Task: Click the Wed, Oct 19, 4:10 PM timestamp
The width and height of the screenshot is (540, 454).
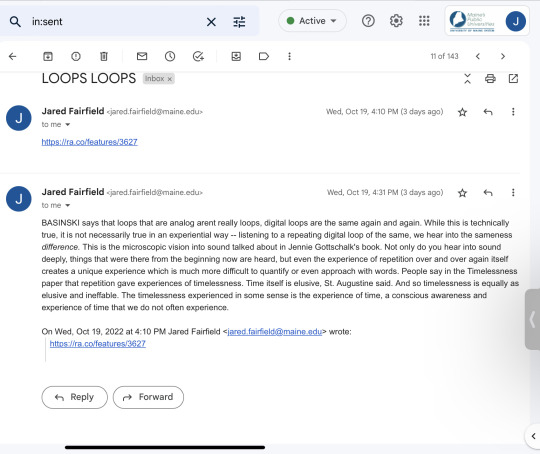Action: [x=384, y=112]
